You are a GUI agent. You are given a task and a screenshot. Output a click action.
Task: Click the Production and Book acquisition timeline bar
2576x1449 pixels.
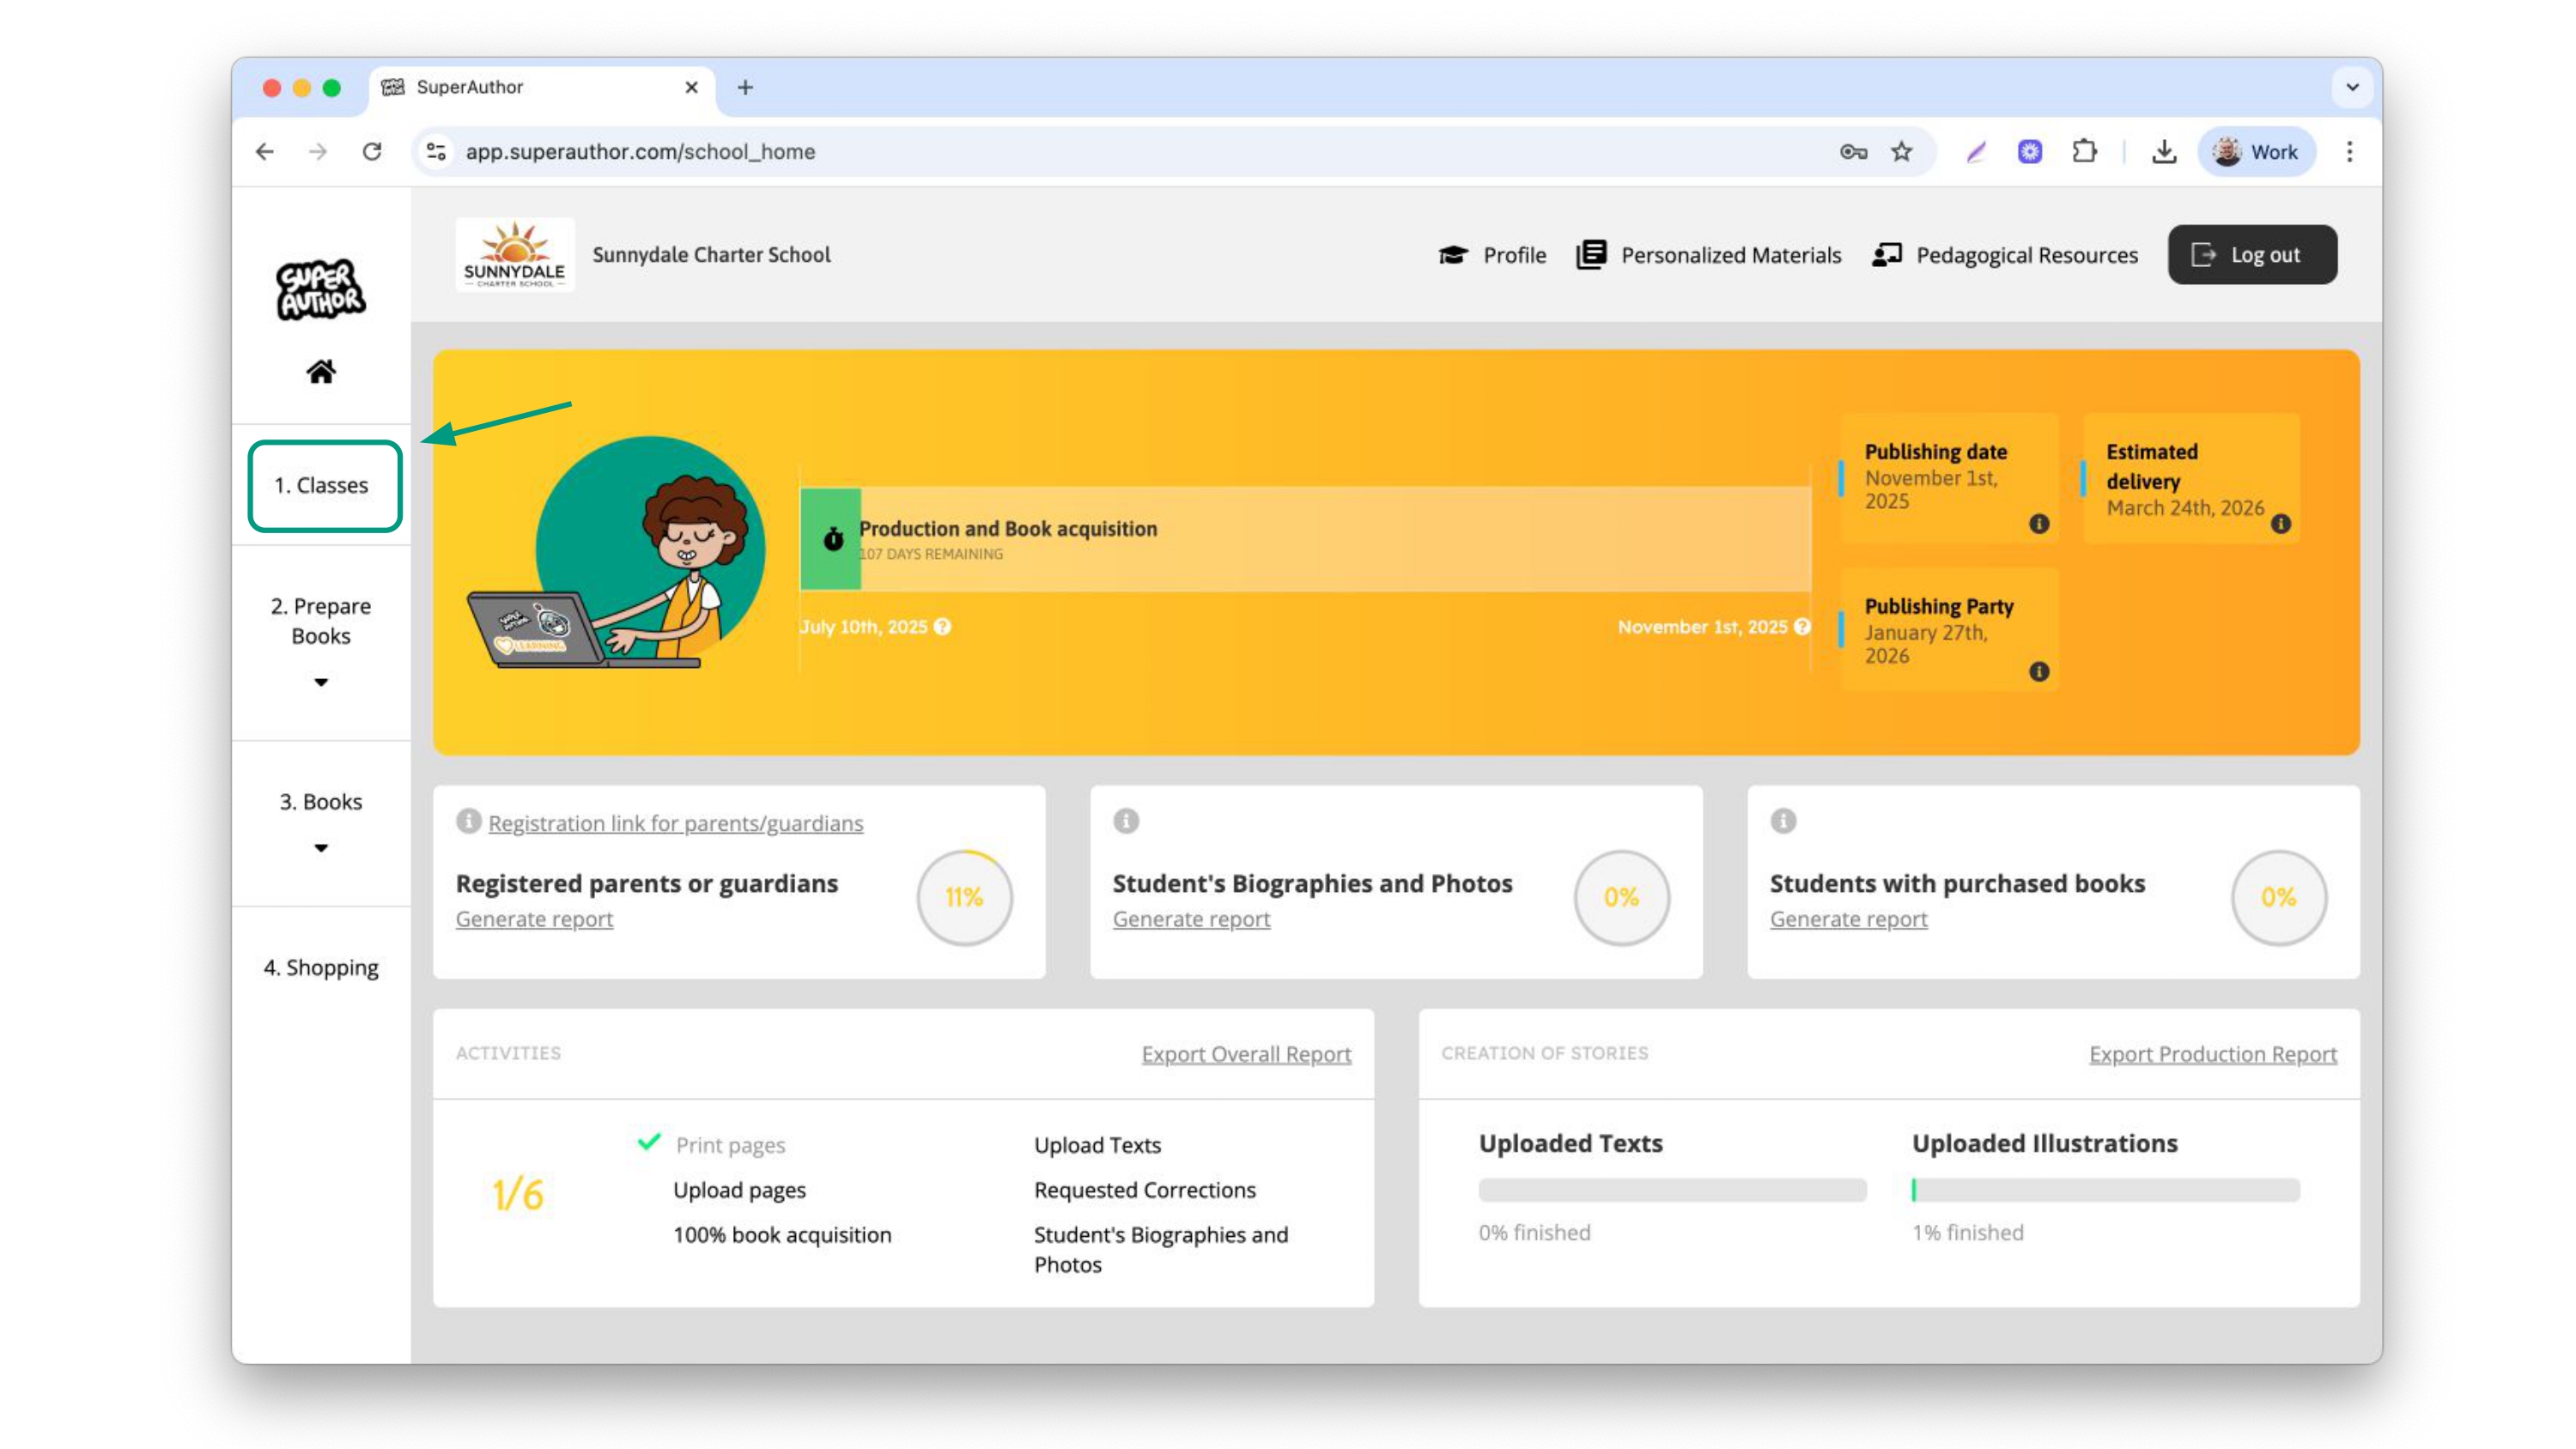(1306, 539)
